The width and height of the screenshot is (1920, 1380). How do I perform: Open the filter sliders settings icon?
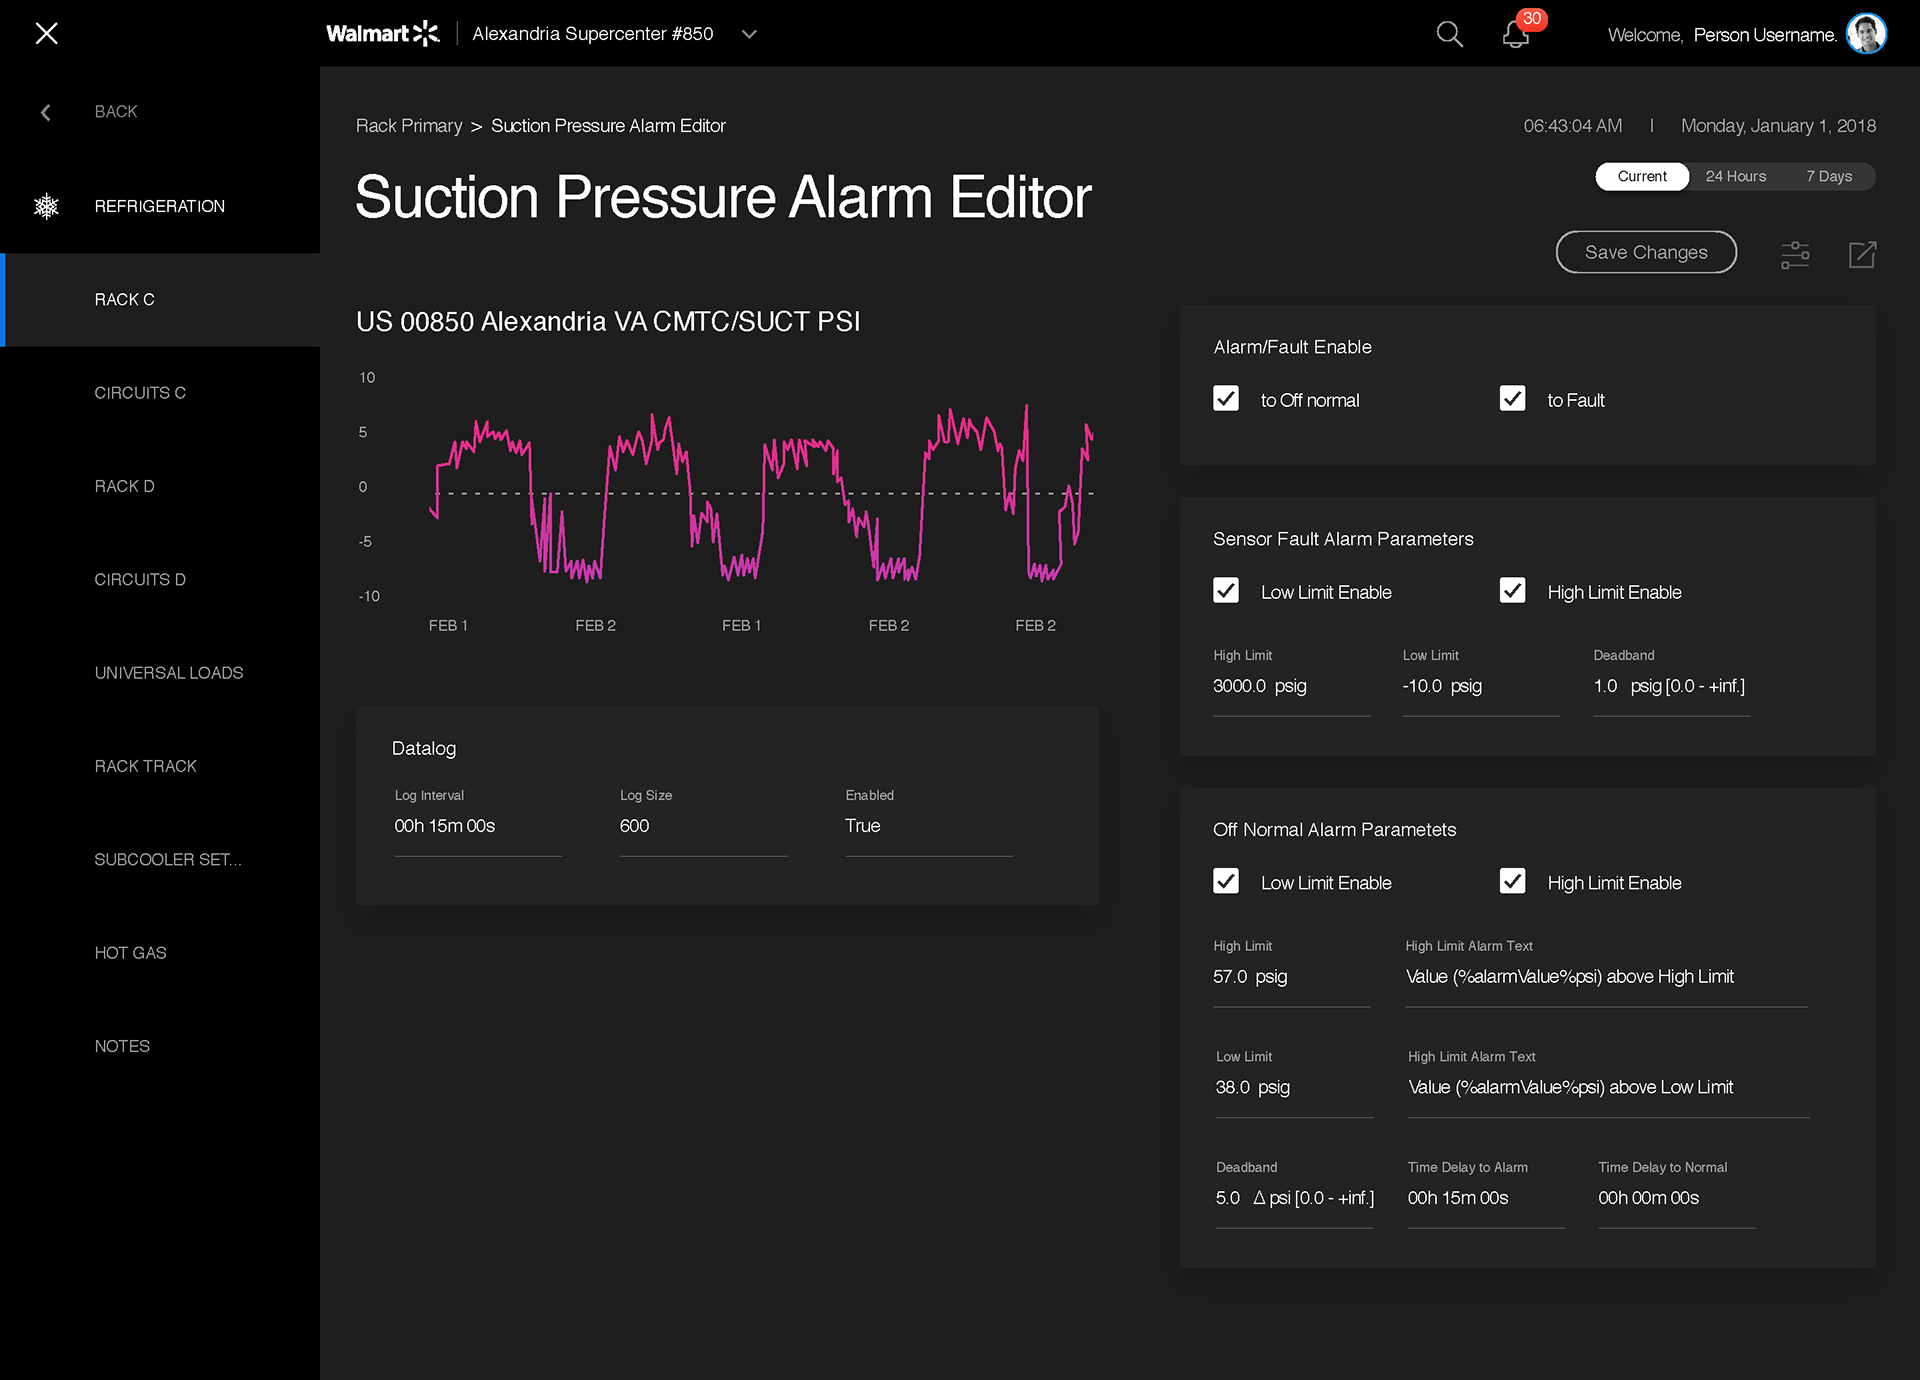pos(1795,254)
